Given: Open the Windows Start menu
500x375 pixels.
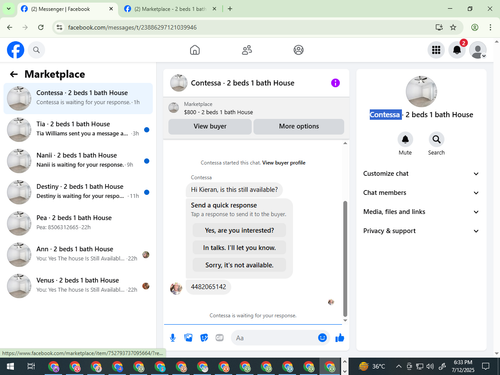Looking at the screenshot, I should pyautogui.click(x=10, y=367).
